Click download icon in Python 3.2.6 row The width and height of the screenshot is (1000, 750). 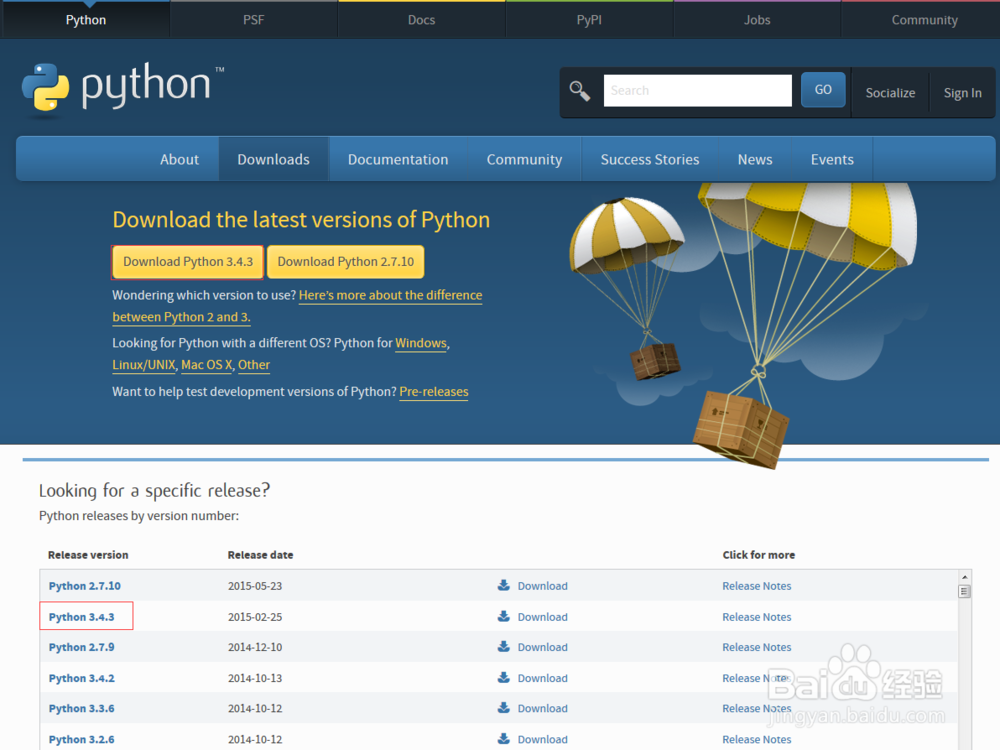pos(503,739)
